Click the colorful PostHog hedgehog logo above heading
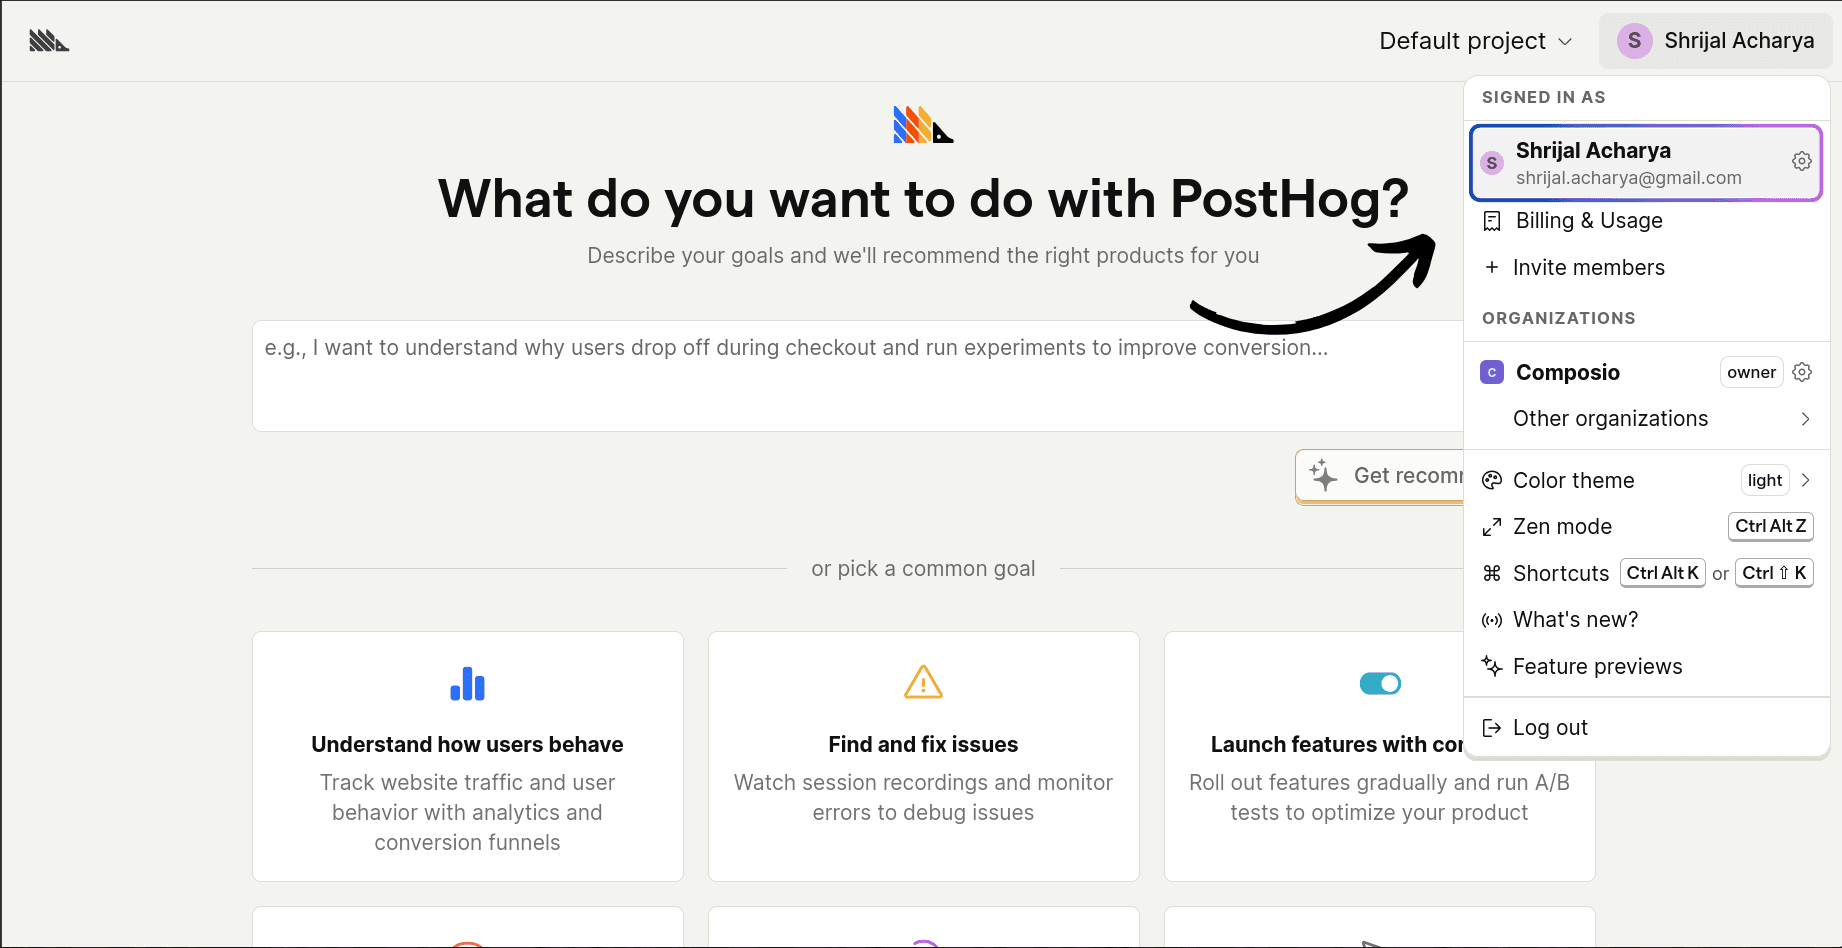 [x=923, y=125]
